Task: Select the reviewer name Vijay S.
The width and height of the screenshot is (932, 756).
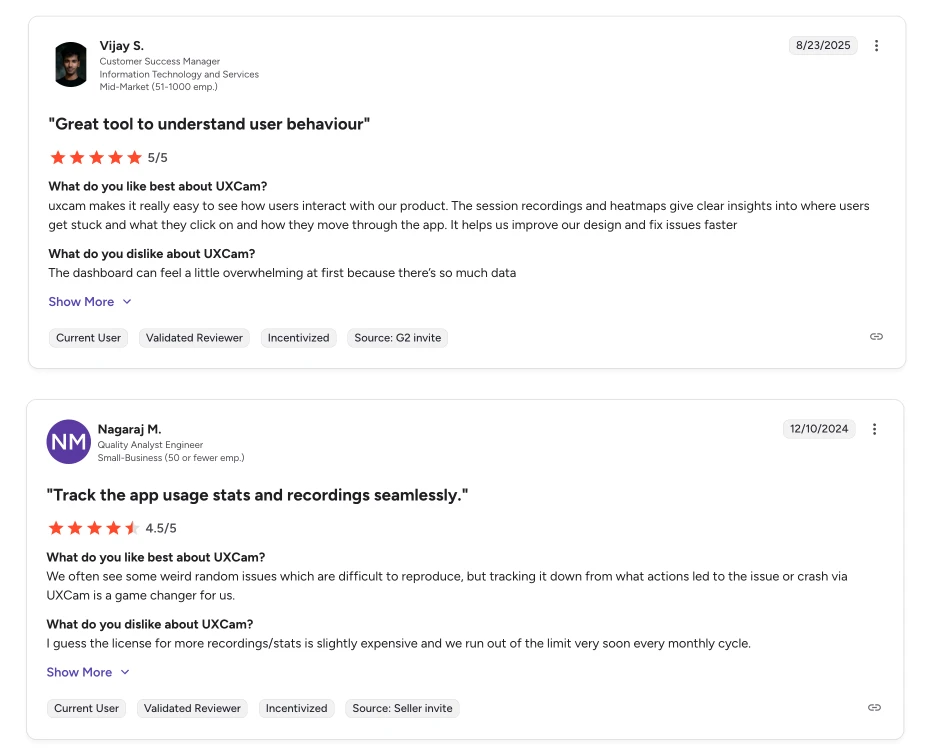Action: (x=123, y=45)
